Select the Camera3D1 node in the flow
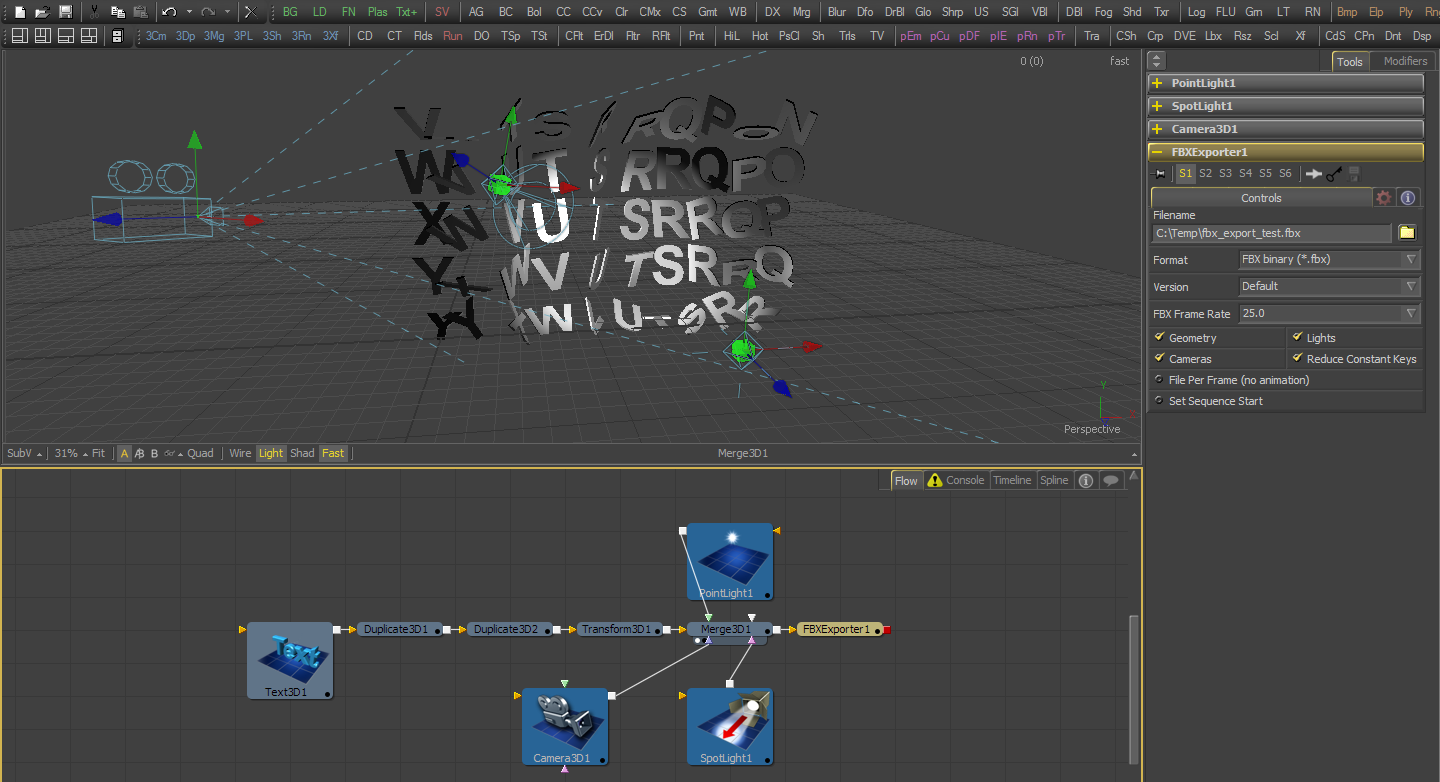1440x782 pixels. pos(565,726)
